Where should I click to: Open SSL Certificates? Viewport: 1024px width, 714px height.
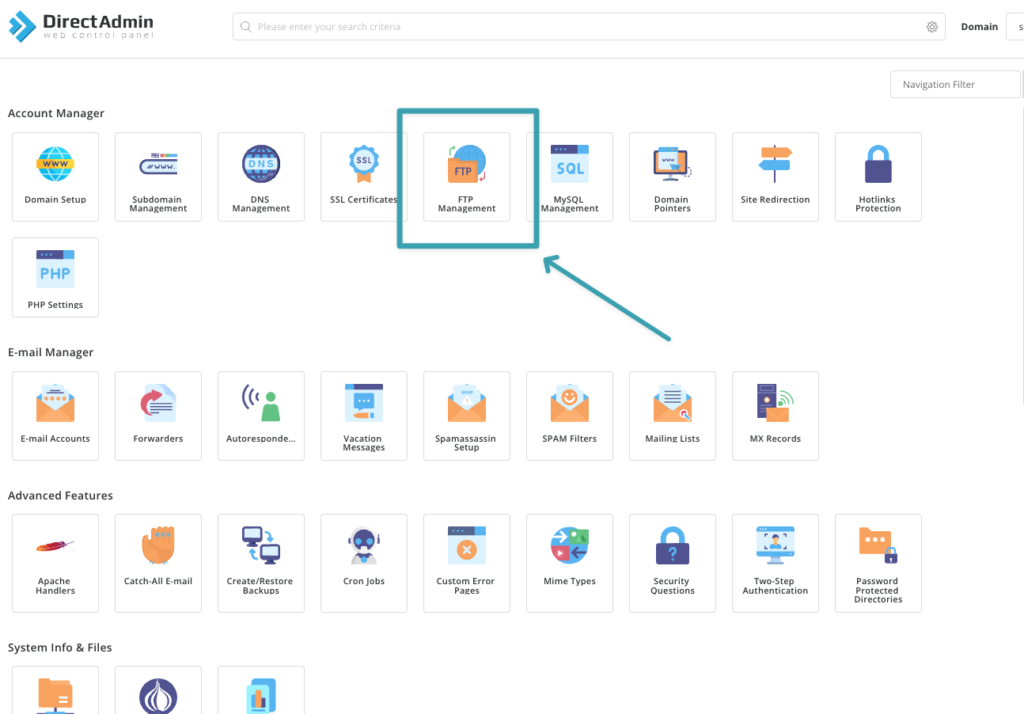coord(364,177)
